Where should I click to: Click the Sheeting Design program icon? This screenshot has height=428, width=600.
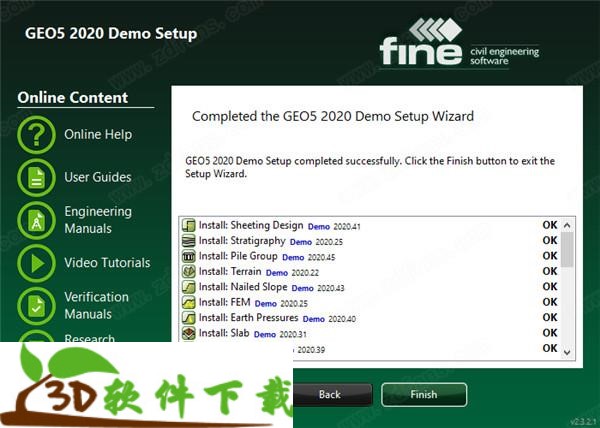click(189, 225)
